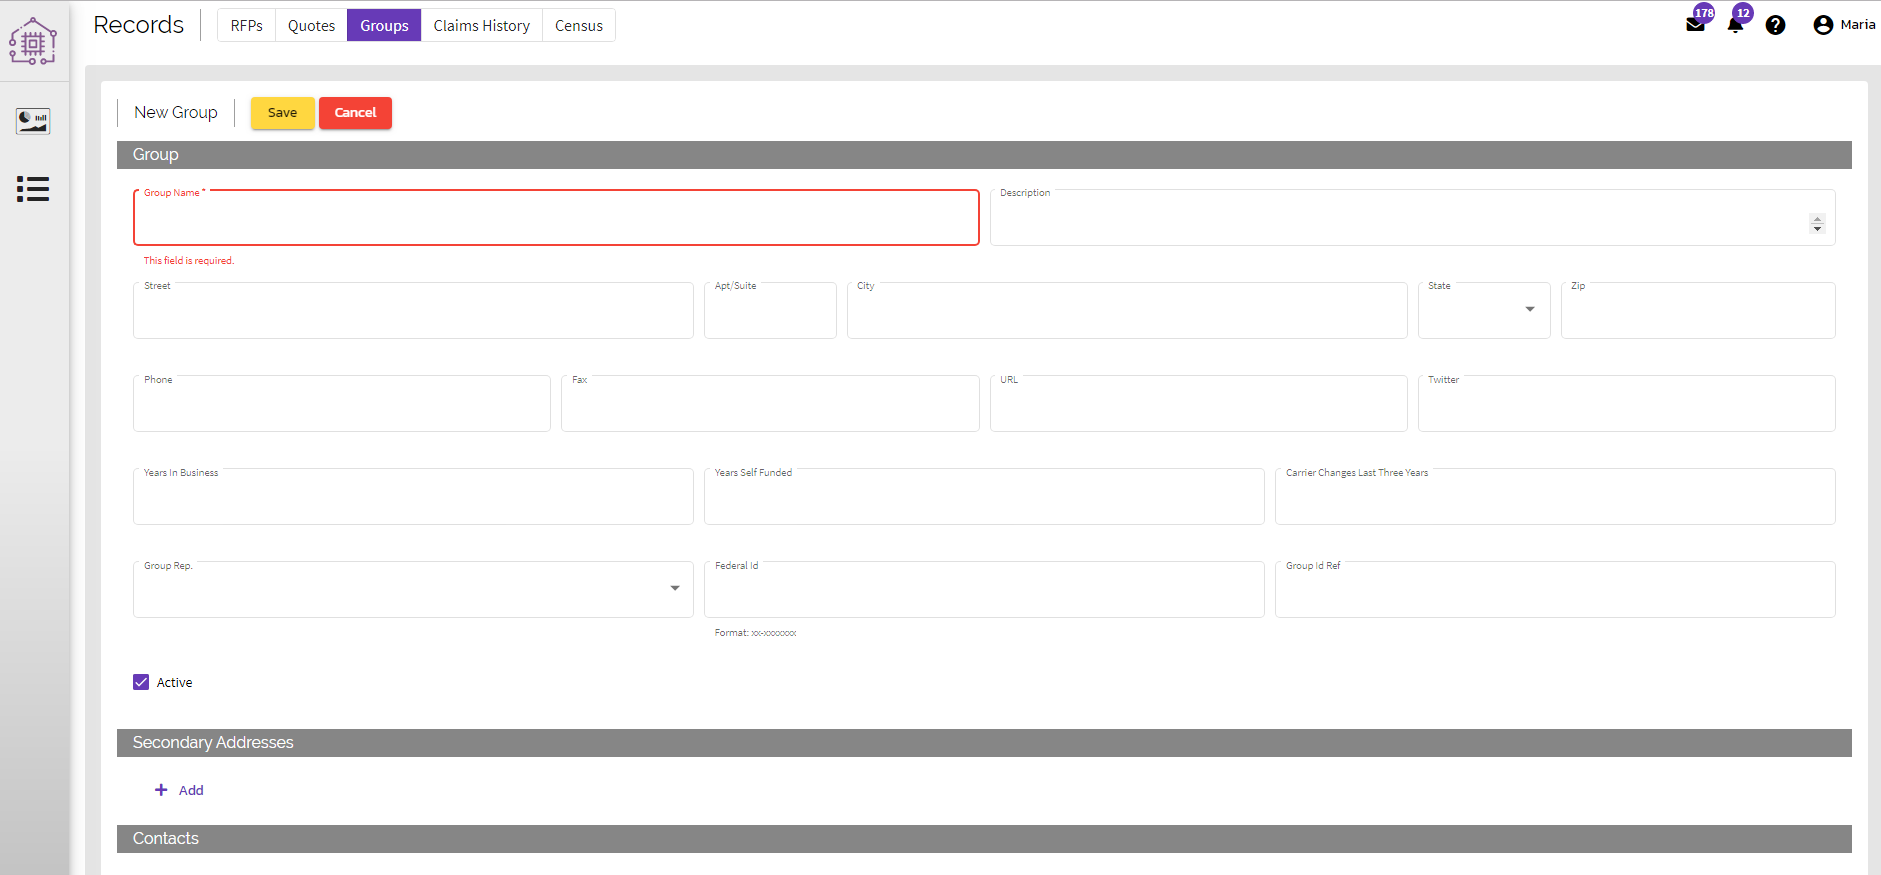Open the notifications bell icon
Image resolution: width=1881 pixels, height=875 pixels.
1735,25
